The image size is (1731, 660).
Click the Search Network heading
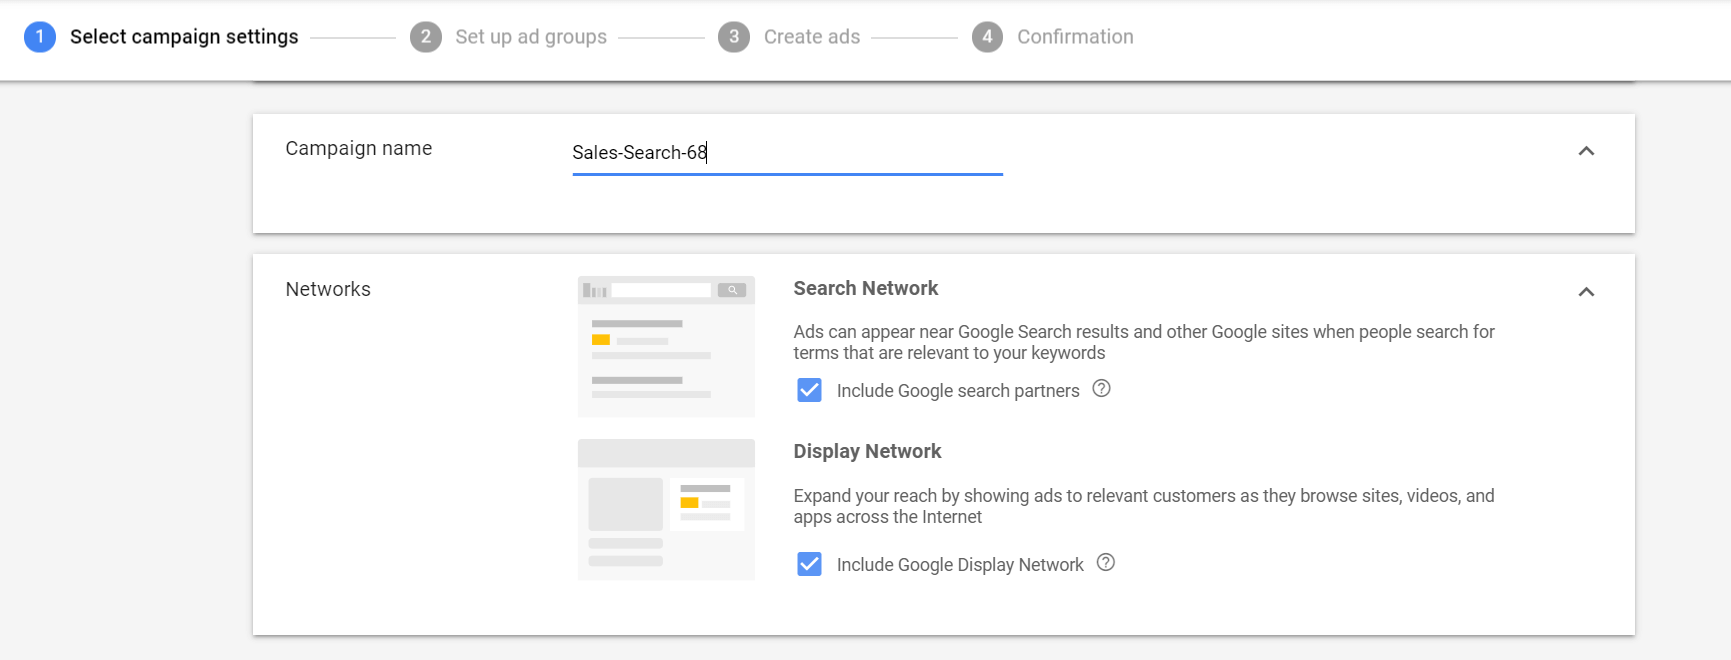click(866, 288)
